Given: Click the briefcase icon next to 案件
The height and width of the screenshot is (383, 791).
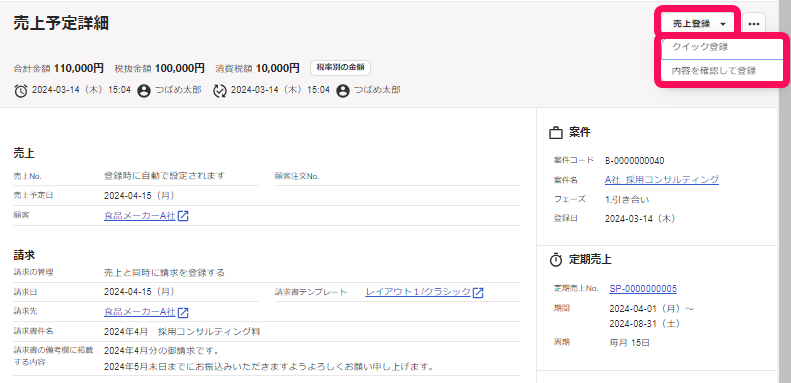Looking at the screenshot, I should pos(555,133).
